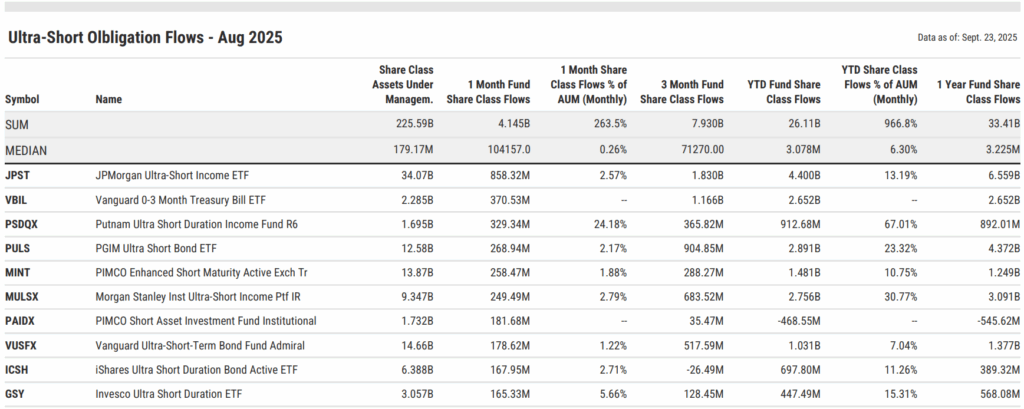The image size is (1024, 409).
Task: Select Putnam Ultra Short Duration Income Fund R6
Action: [x=197, y=224]
